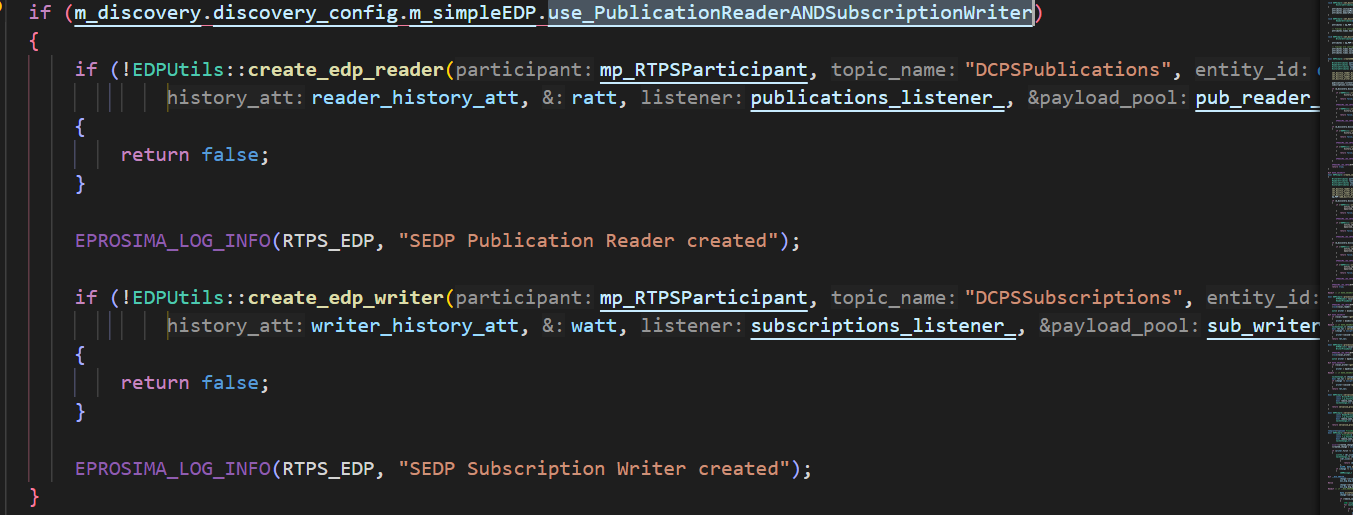Click the sub_writer payload pool argument
Image resolution: width=1353 pixels, height=515 pixels.
coord(1263,326)
